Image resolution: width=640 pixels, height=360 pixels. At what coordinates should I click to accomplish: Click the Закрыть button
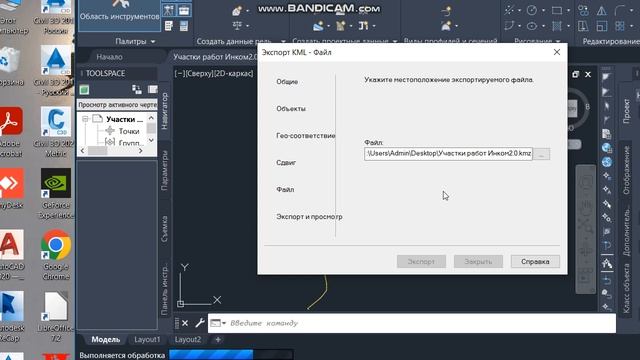[478, 261]
